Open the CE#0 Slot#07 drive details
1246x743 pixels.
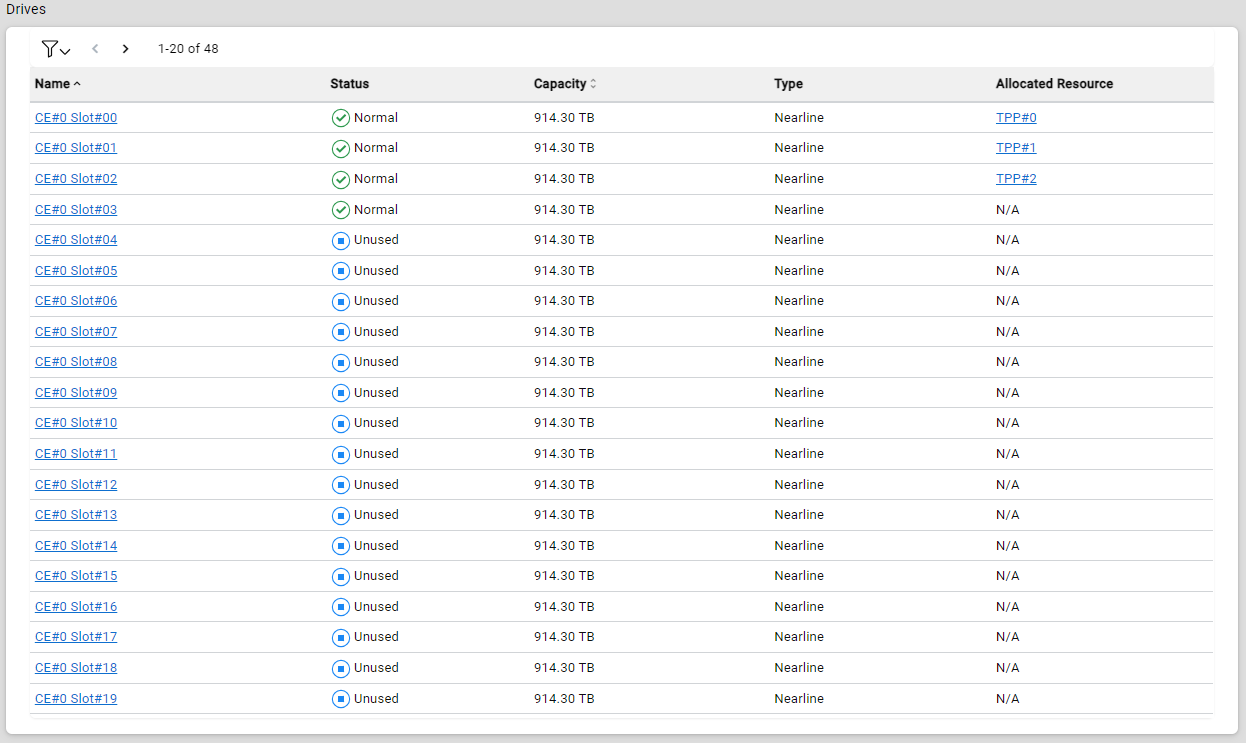click(x=76, y=332)
